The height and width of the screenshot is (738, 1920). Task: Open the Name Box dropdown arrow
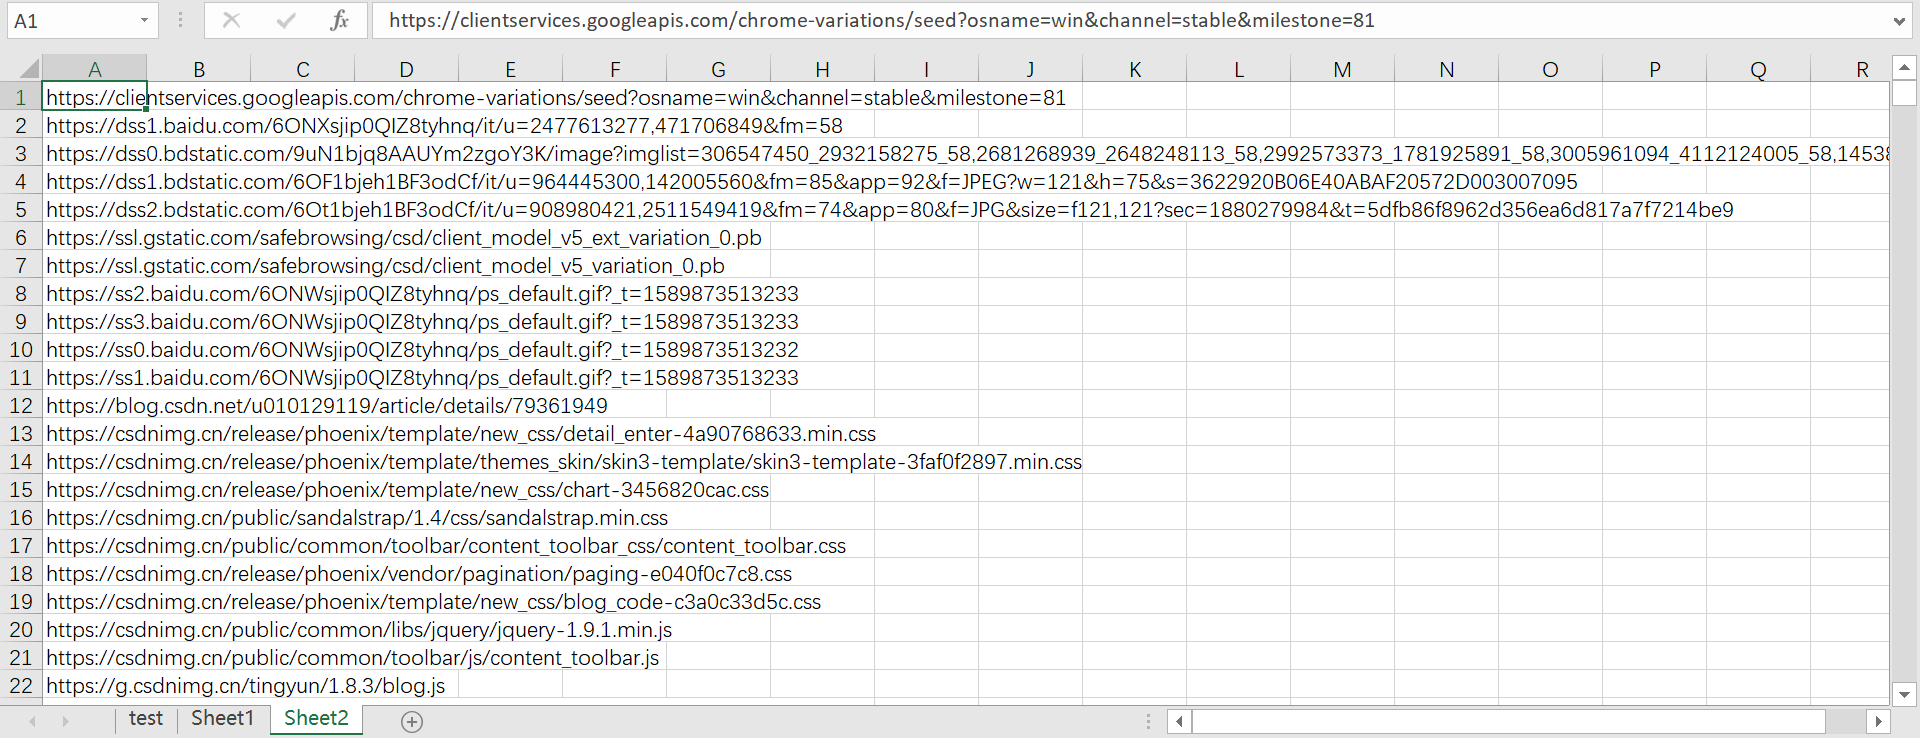tap(144, 20)
